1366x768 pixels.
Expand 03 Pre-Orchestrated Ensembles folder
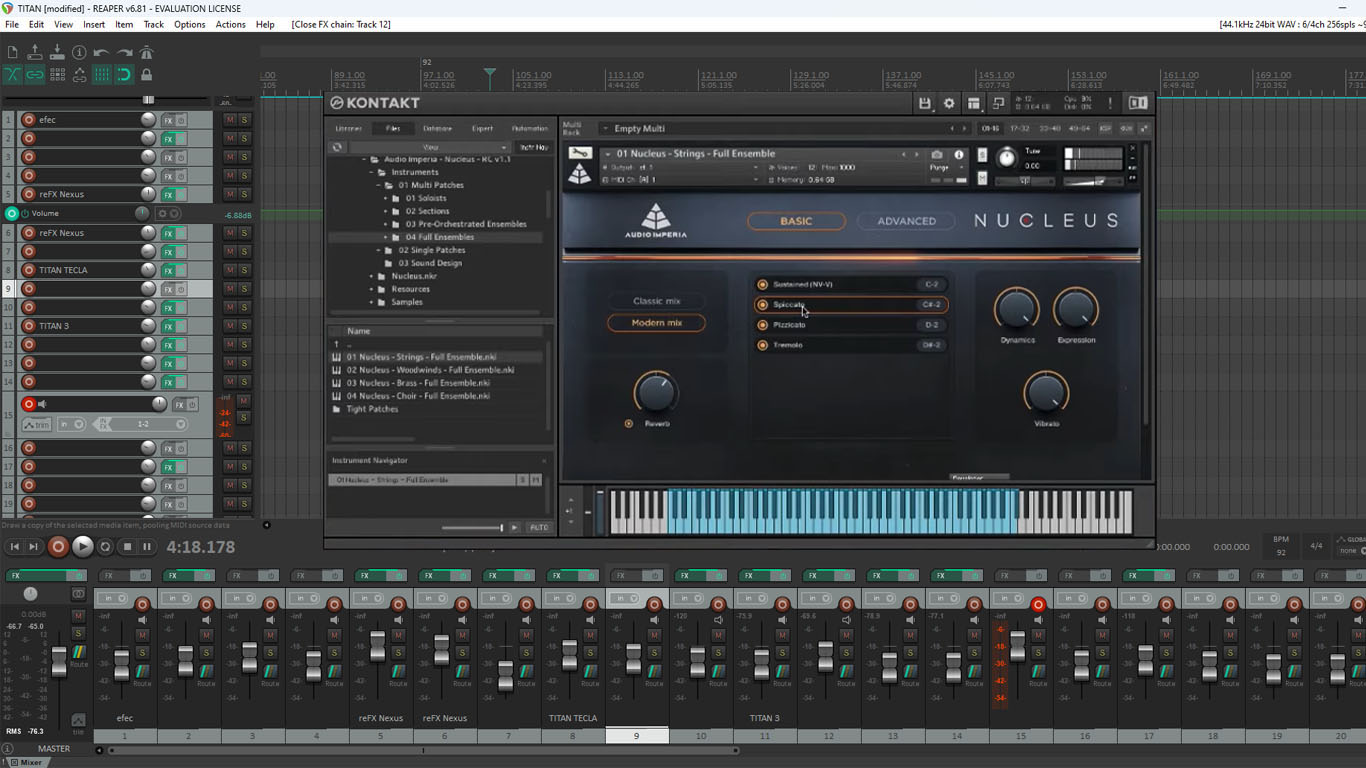click(x=385, y=224)
